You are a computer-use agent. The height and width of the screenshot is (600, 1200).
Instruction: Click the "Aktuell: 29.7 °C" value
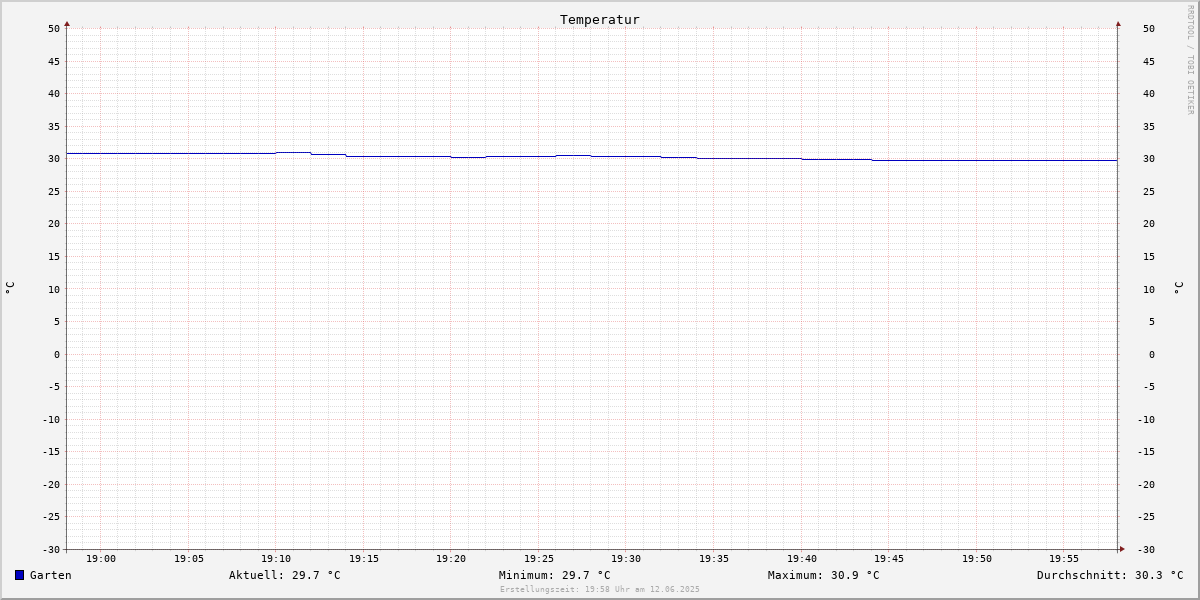285,575
